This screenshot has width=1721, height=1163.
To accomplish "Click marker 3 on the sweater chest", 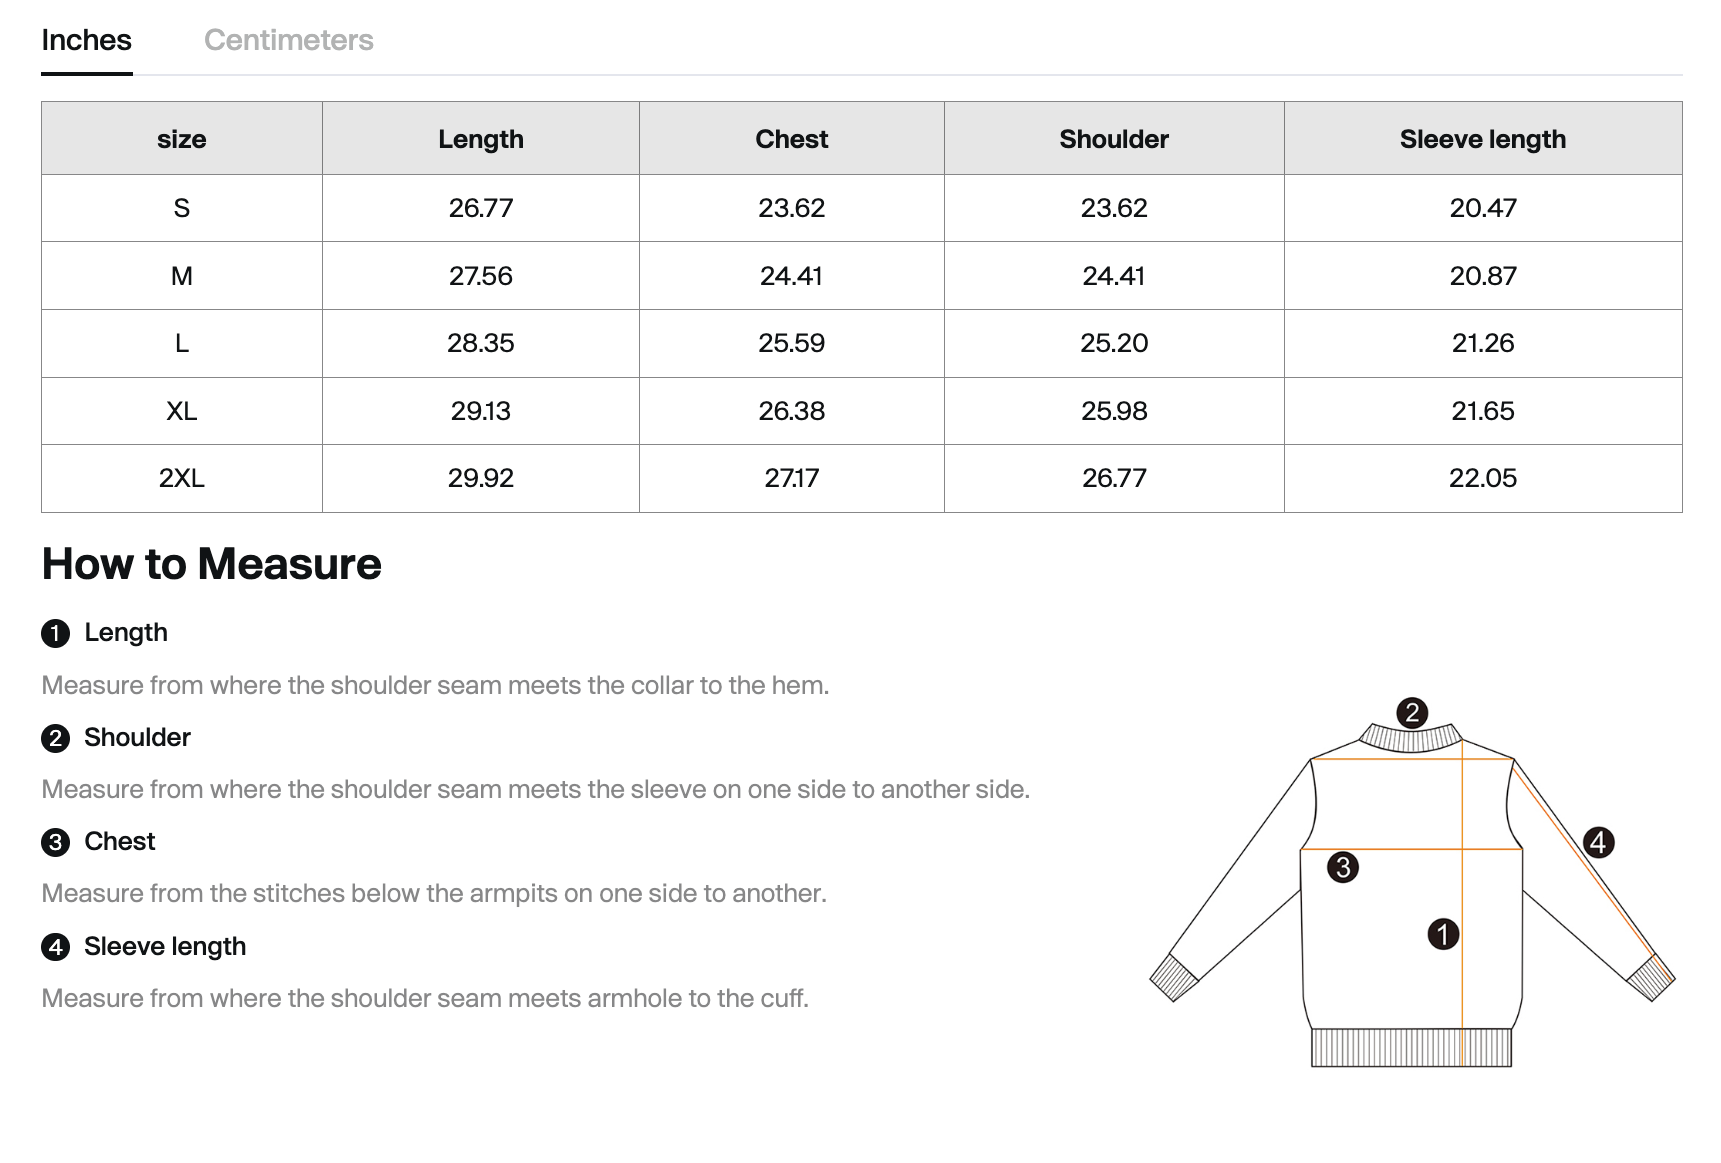I will tap(1343, 867).
